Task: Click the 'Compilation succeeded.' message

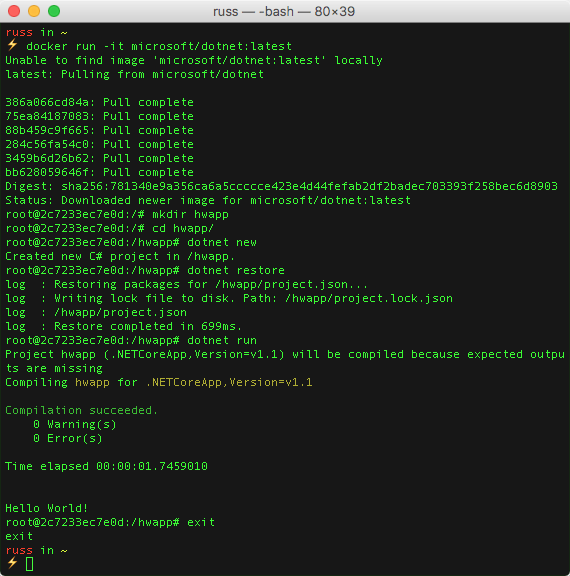Action: [x=82, y=410]
